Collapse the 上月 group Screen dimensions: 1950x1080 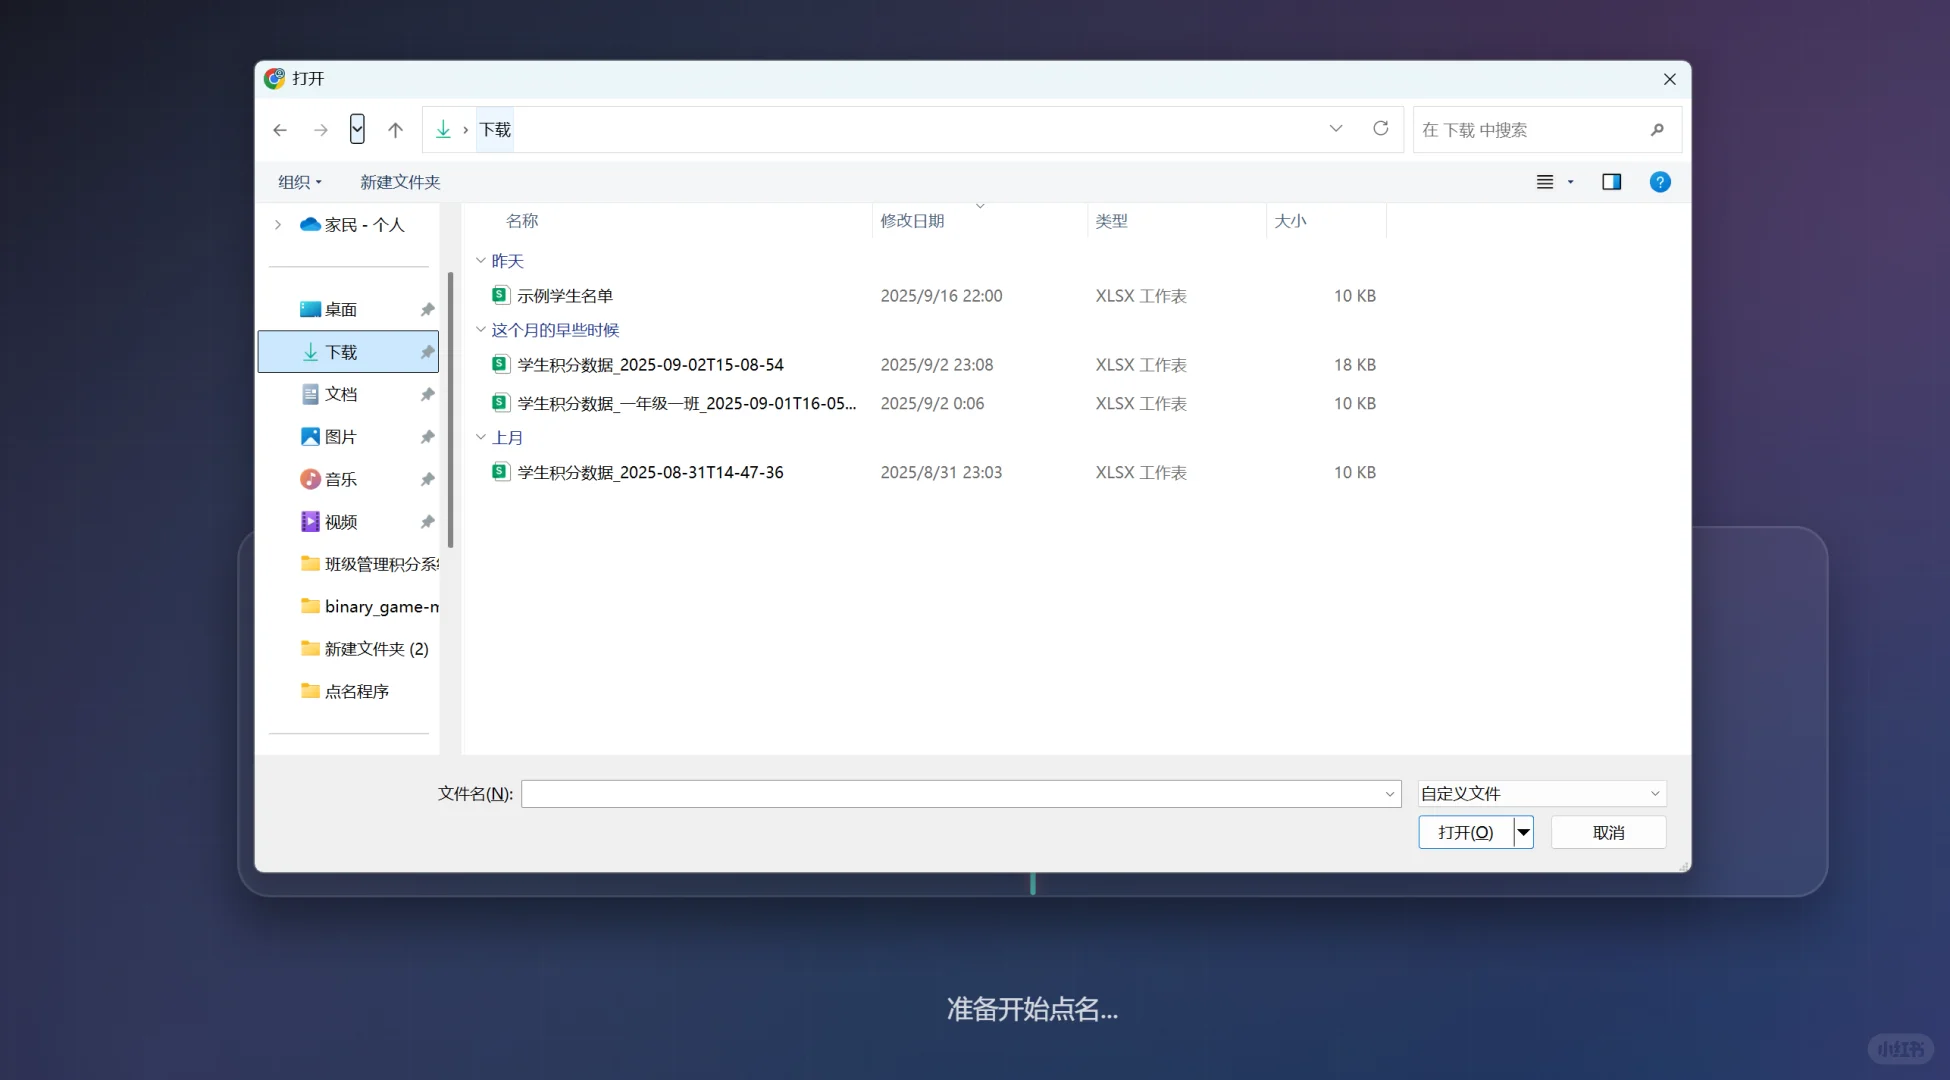(x=481, y=438)
